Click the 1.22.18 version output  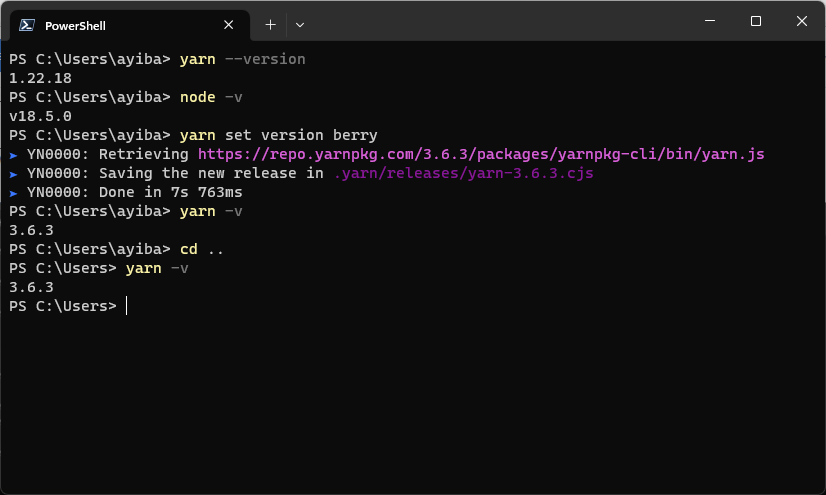(x=41, y=78)
